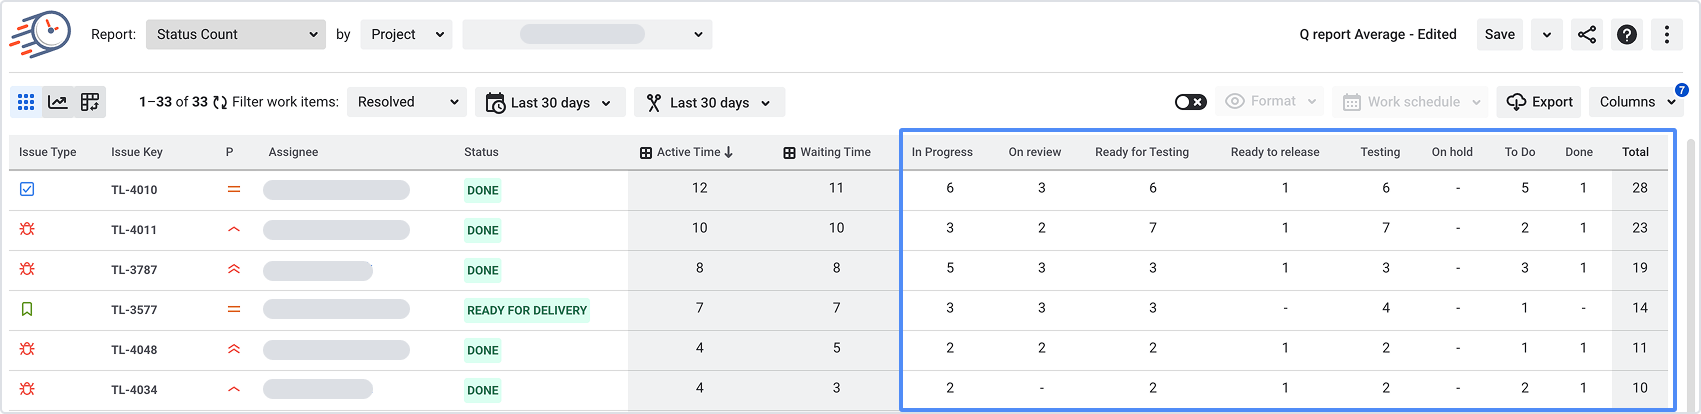Screen dimensions: 1701x414
Task: Sort by Waiting Time column header
Action: [x=827, y=152]
